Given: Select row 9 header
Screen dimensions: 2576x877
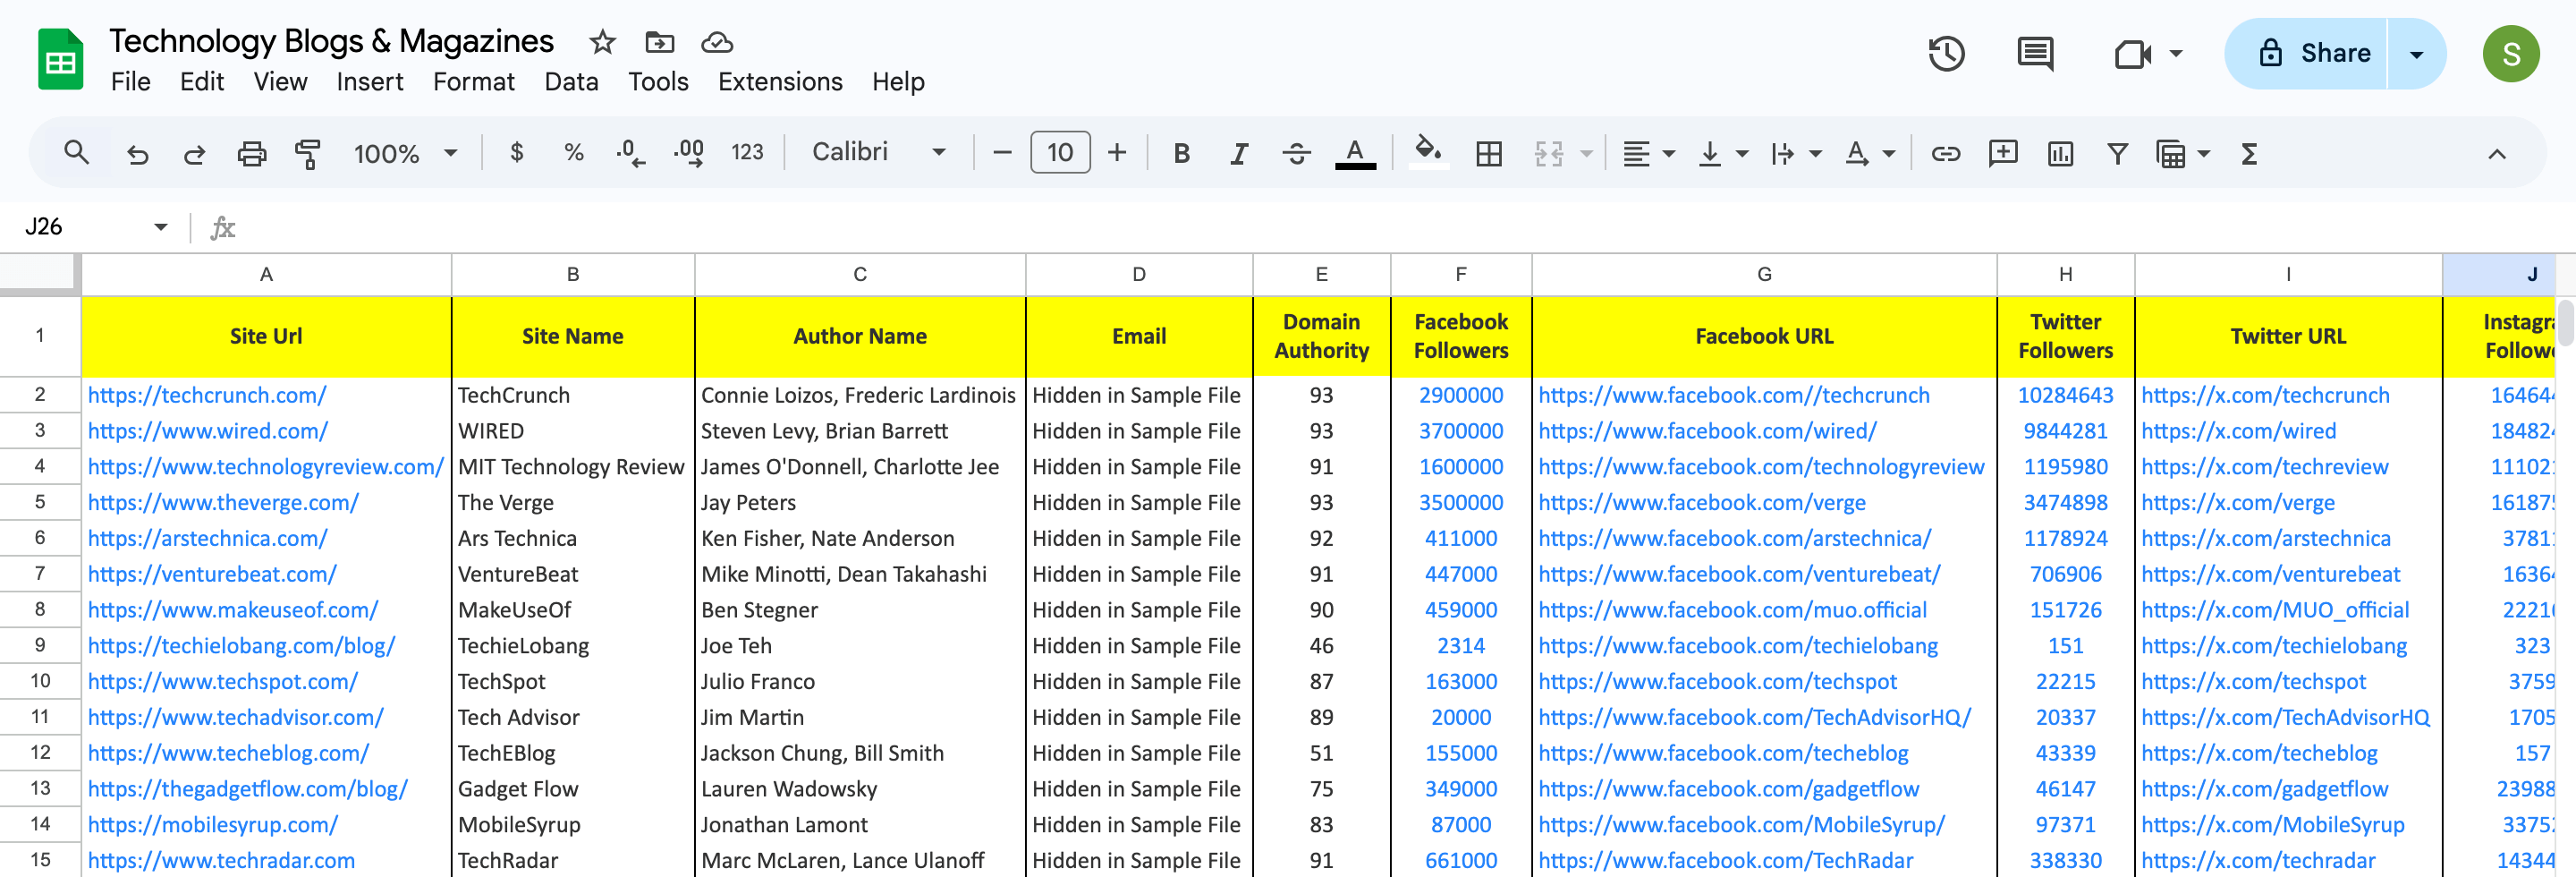Looking at the screenshot, I should (x=40, y=645).
